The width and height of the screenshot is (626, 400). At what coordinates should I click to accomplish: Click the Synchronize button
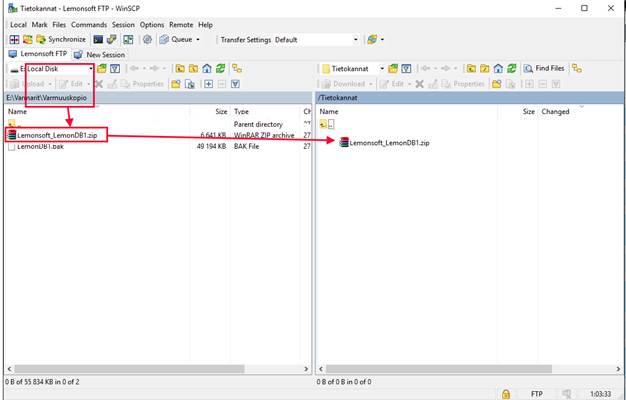coord(61,40)
